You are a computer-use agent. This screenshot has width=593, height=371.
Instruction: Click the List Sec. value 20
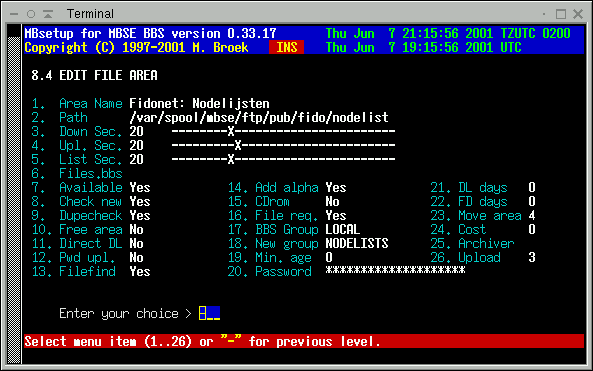coord(137,159)
